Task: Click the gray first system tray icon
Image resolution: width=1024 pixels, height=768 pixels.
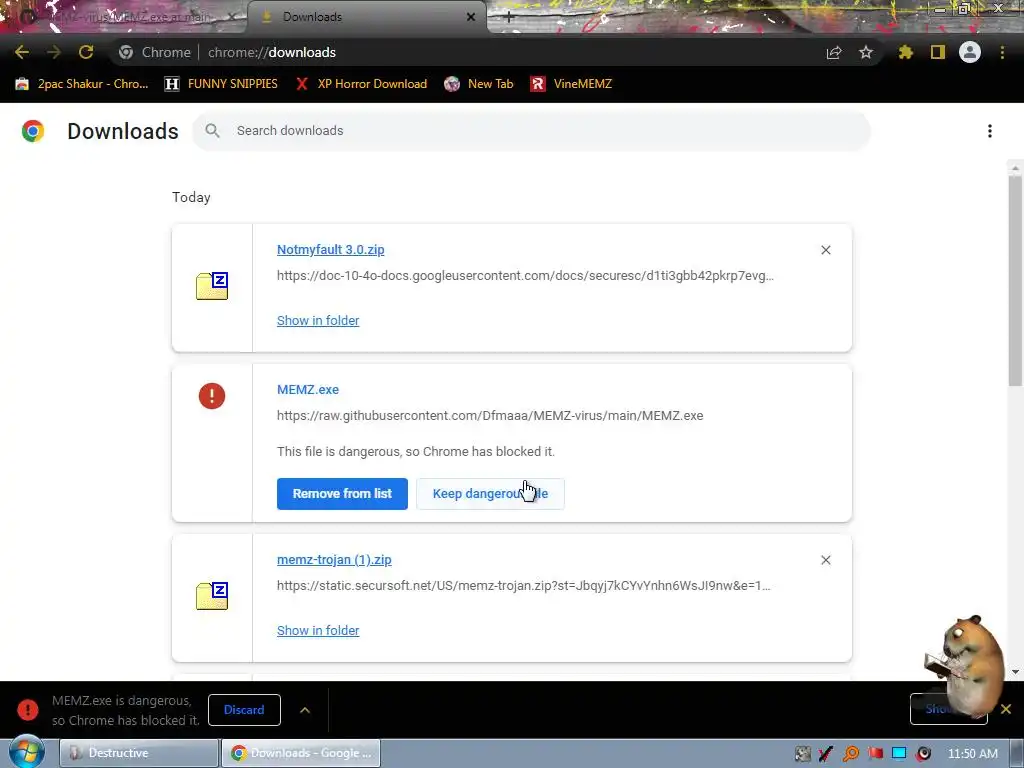Action: pos(803,754)
